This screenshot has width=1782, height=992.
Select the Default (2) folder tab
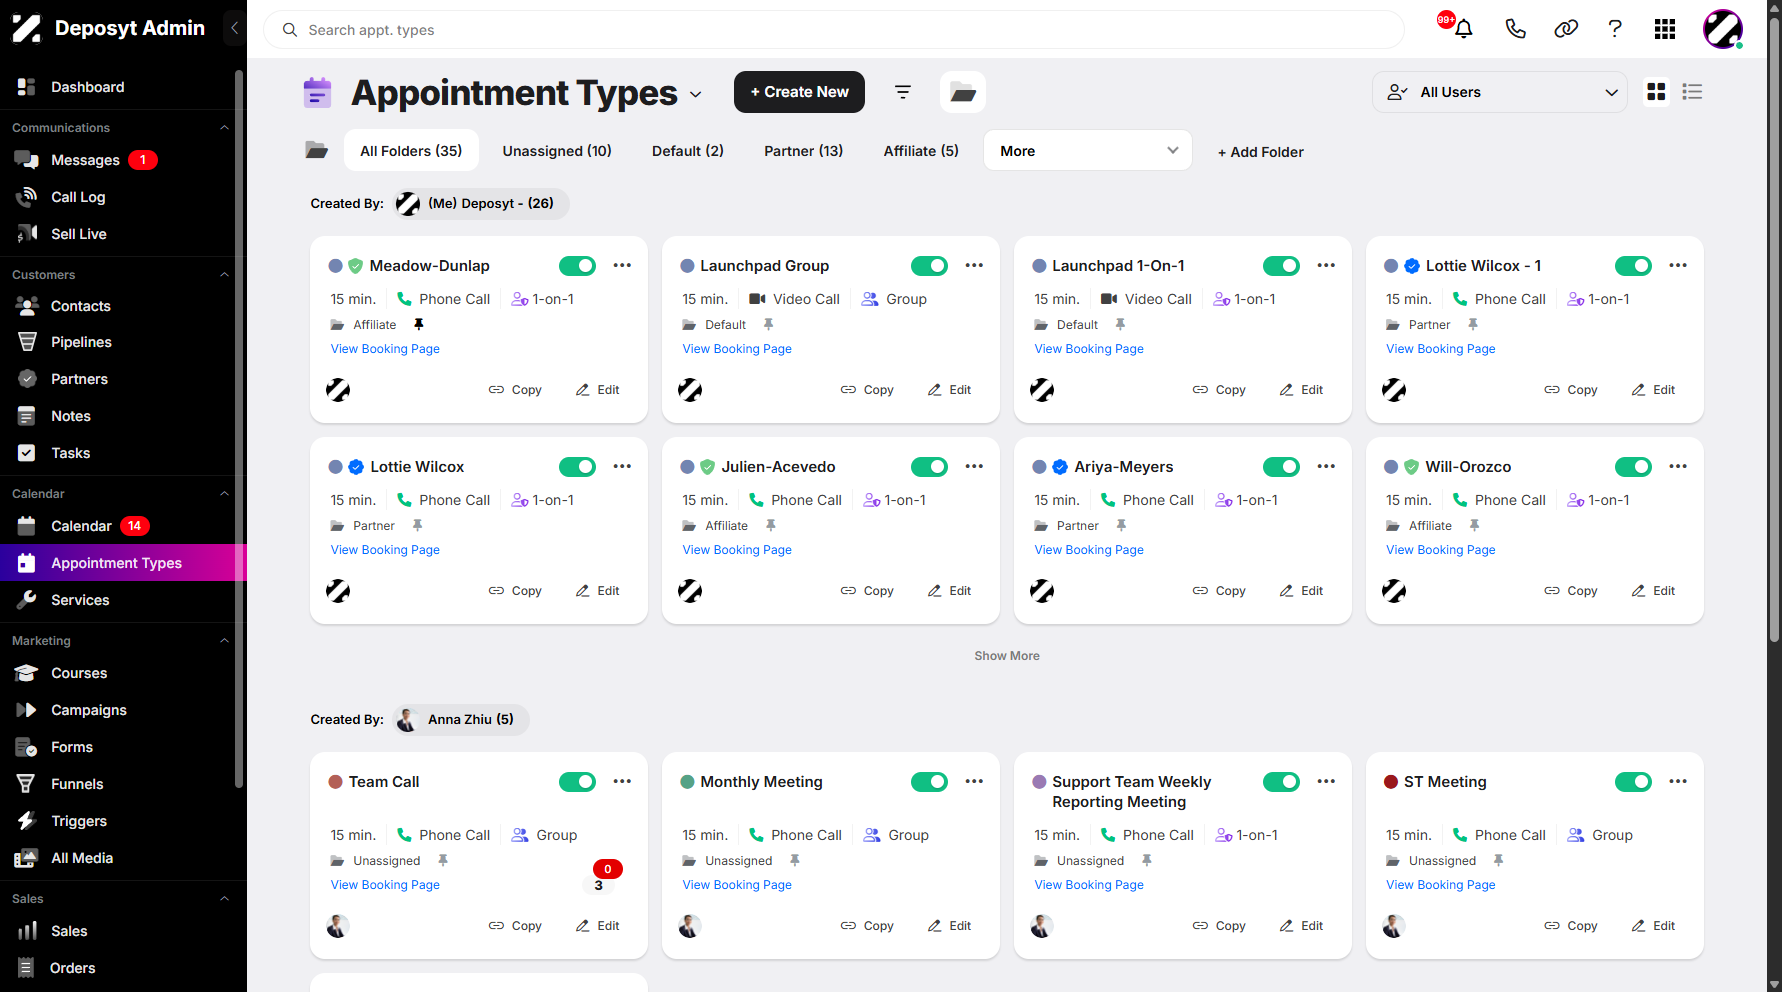pyautogui.click(x=688, y=151)
